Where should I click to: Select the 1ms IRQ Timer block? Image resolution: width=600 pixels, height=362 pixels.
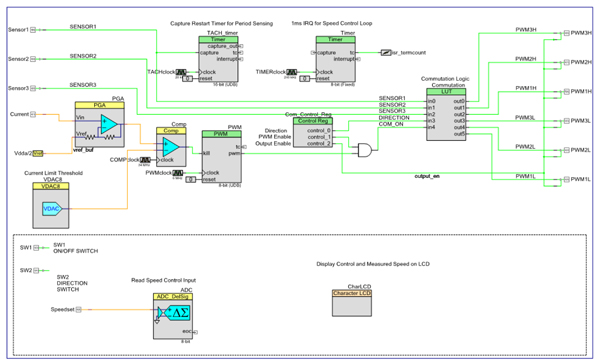coord(336,59)
